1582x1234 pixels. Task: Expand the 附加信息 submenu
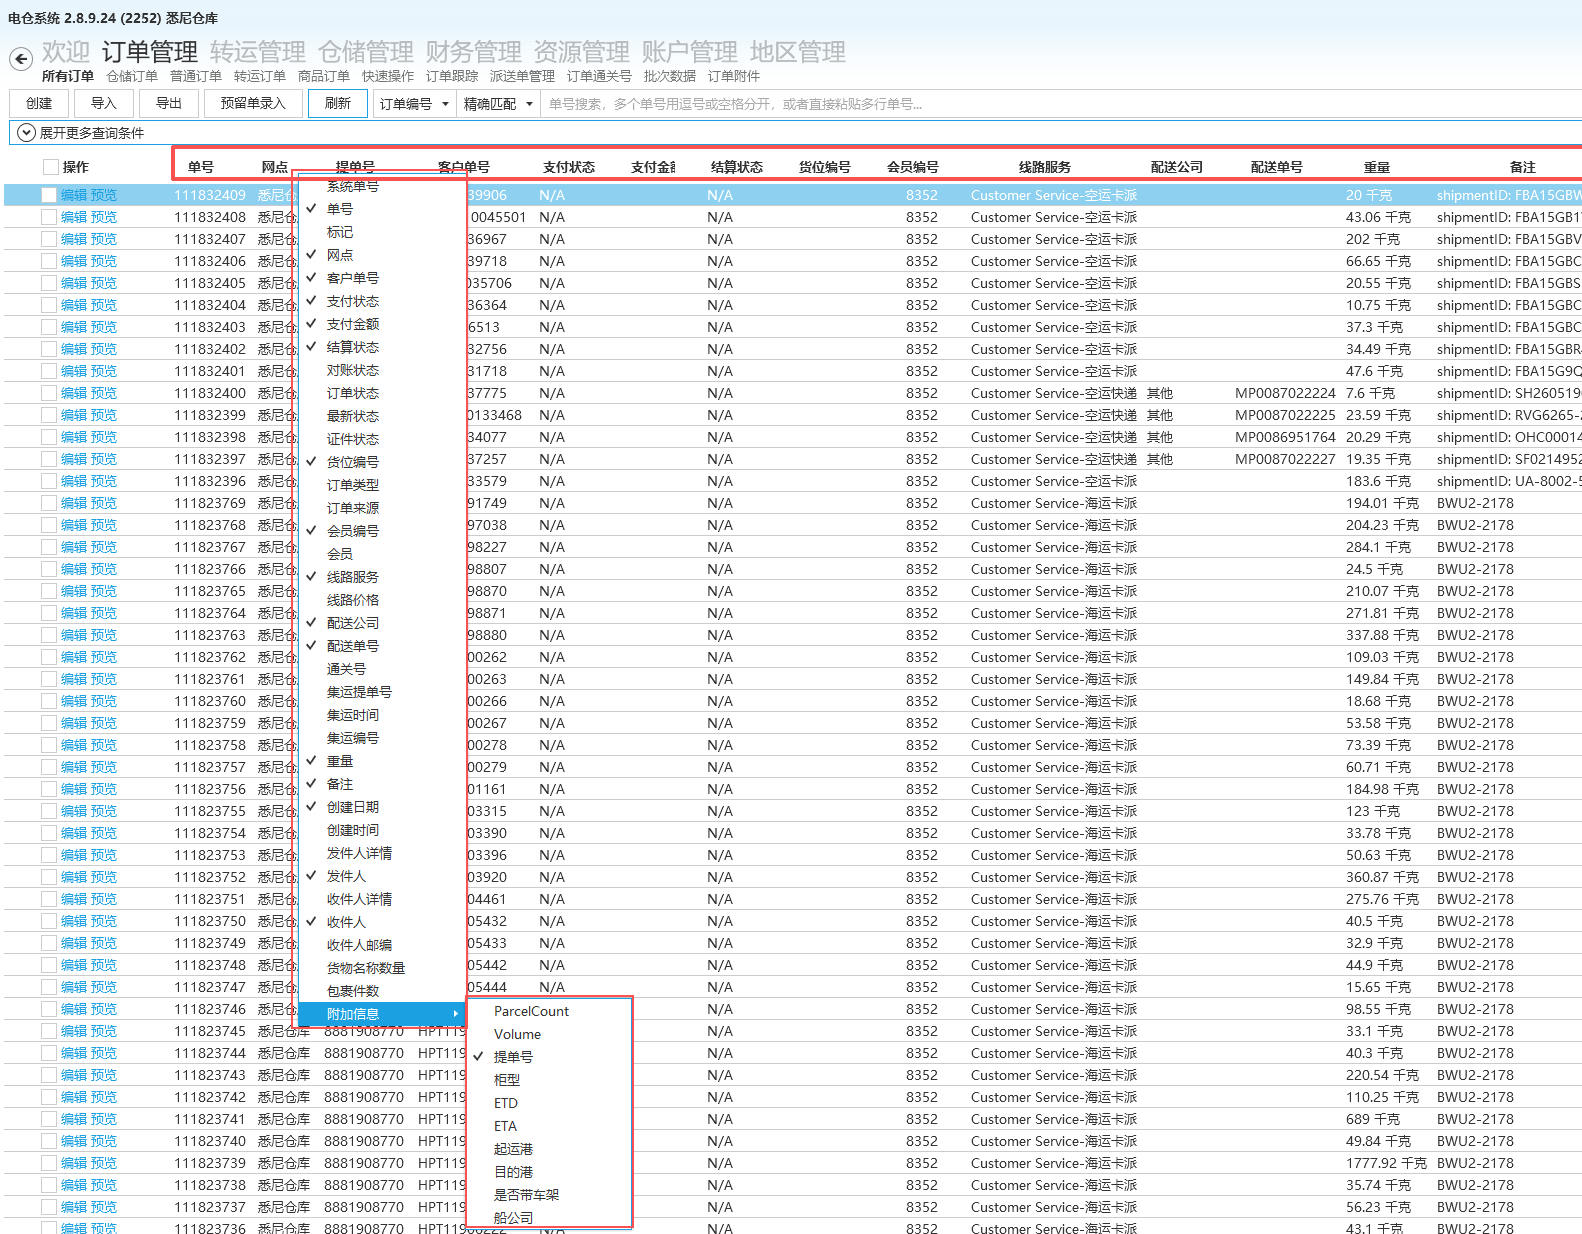[x=383, y=1014]
